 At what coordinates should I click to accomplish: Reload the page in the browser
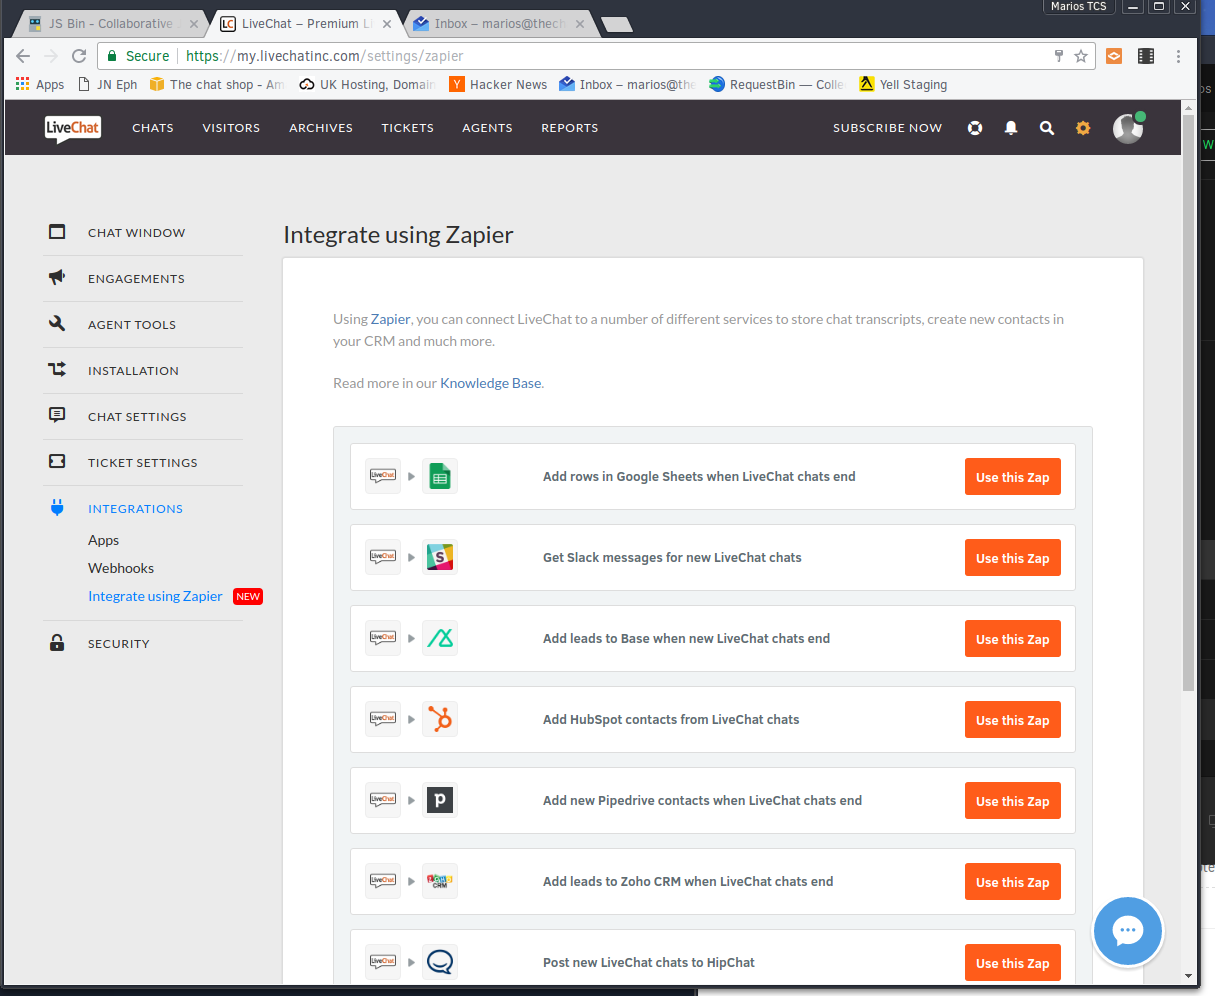click(x=79, y=56)
